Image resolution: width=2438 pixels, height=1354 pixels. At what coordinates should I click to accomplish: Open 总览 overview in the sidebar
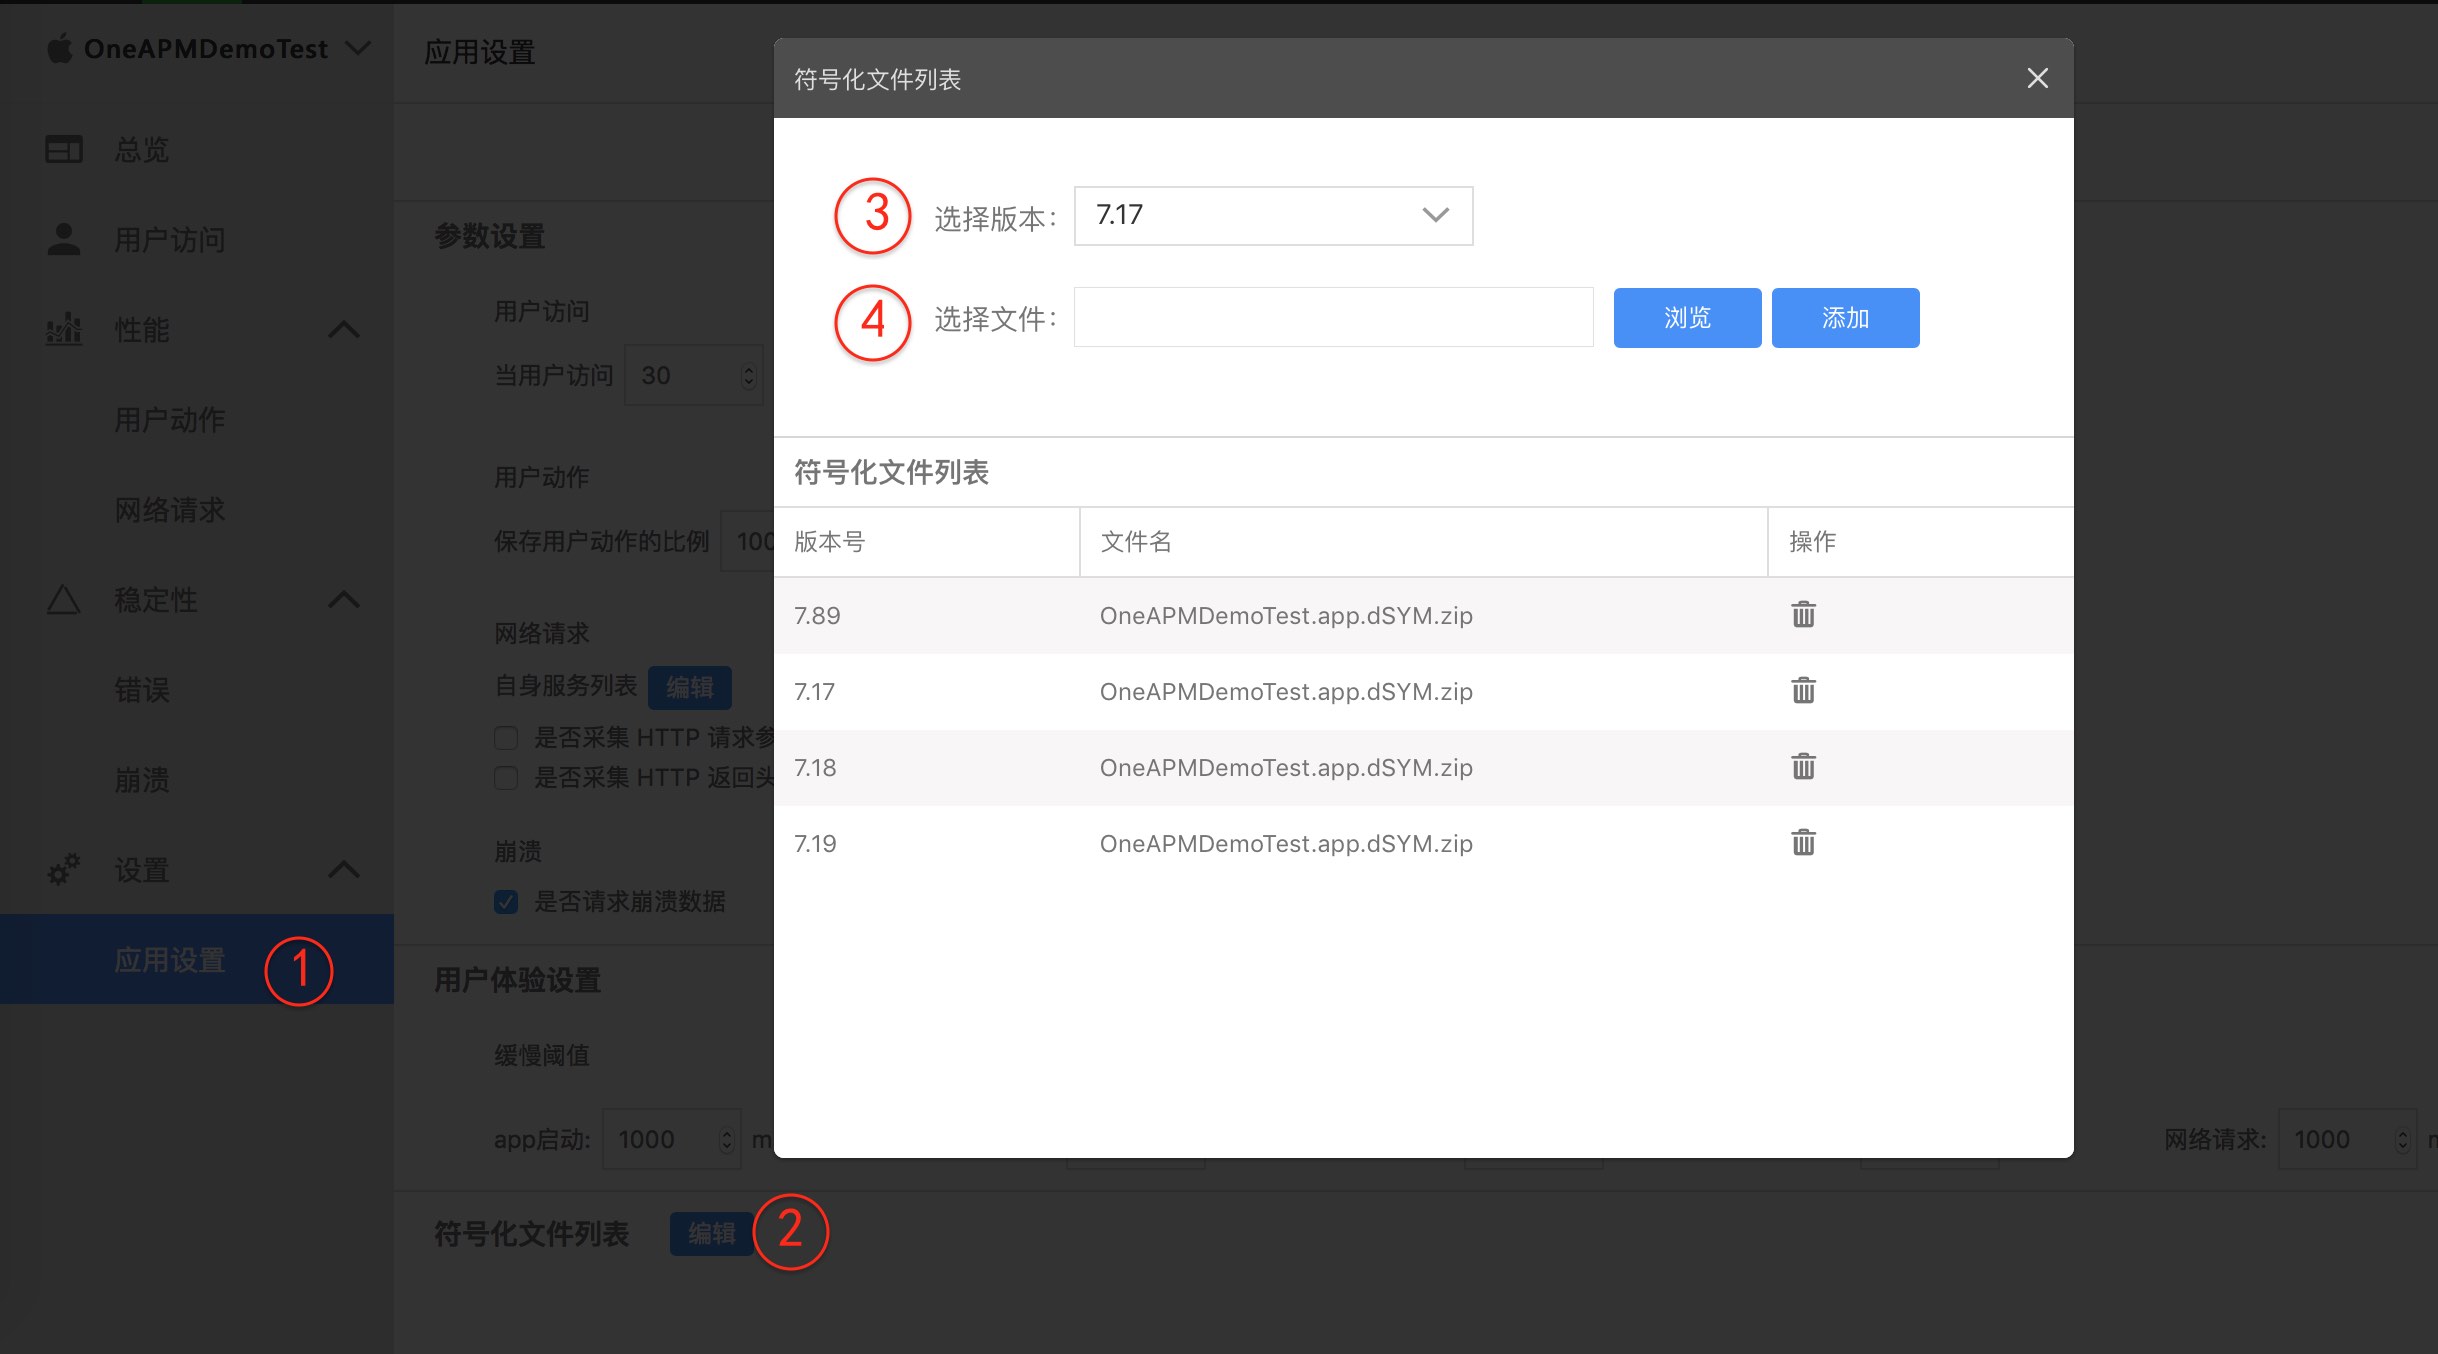tap(141, 150)
